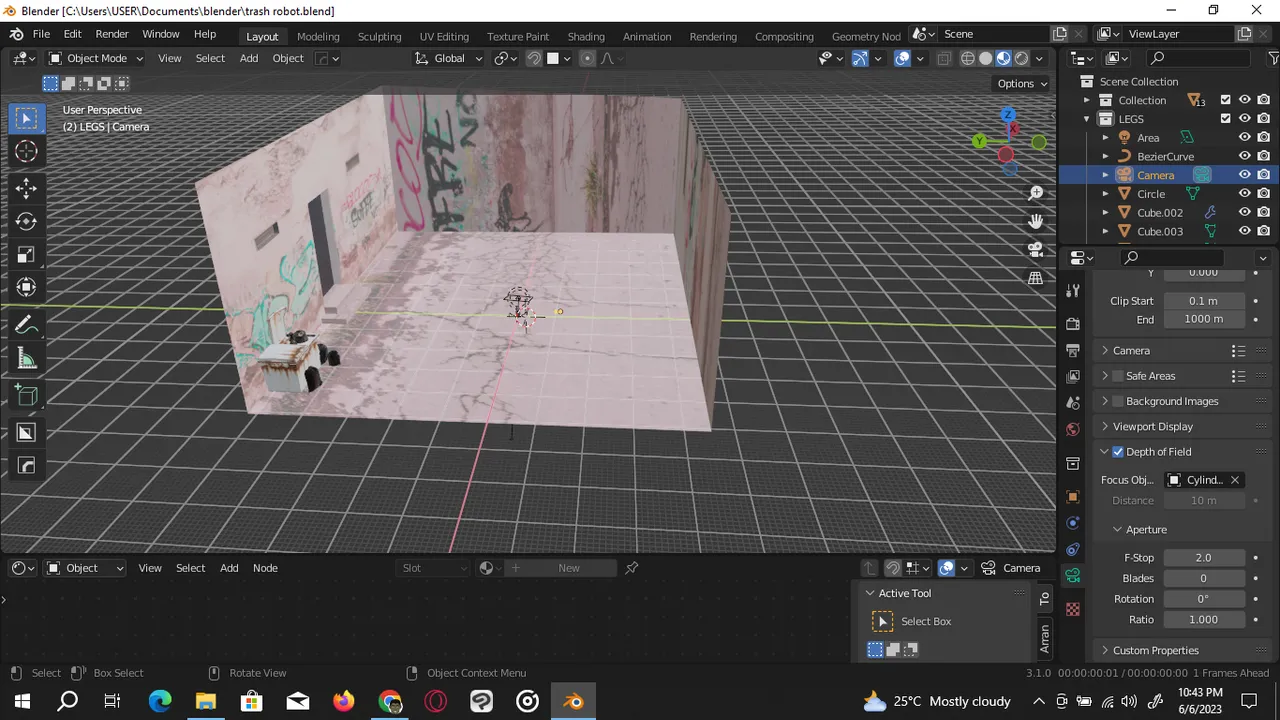Open Blender from the Windows taskbar
The width and height of the screenshot is (1280, 720).
point(574,701)
